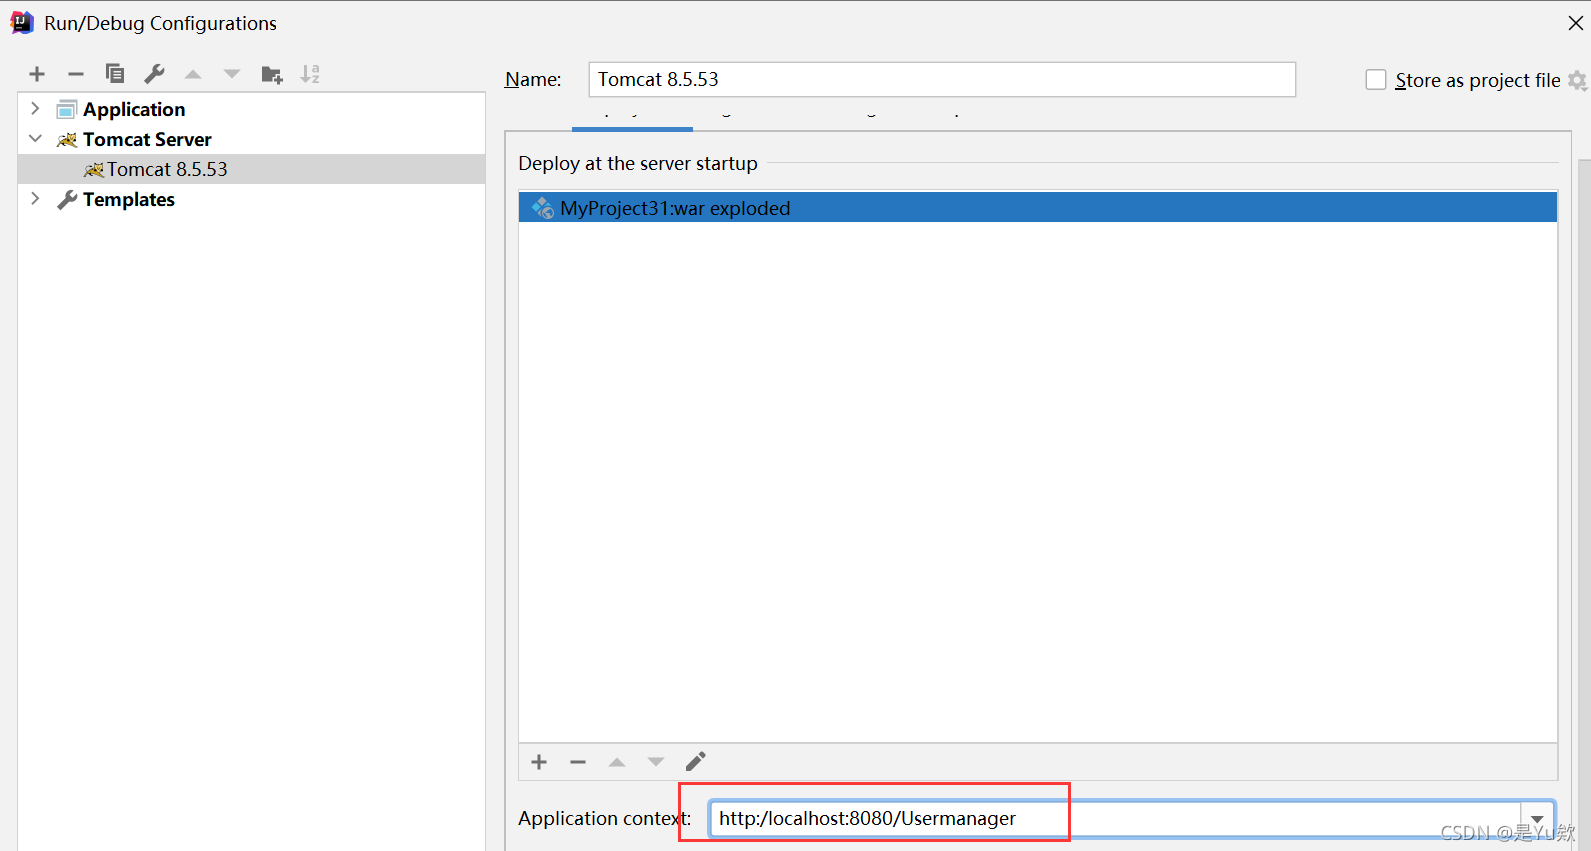This screenshot has height=851, width=1591.
Task: Add a new run configuration
Action: coord(37,74)
